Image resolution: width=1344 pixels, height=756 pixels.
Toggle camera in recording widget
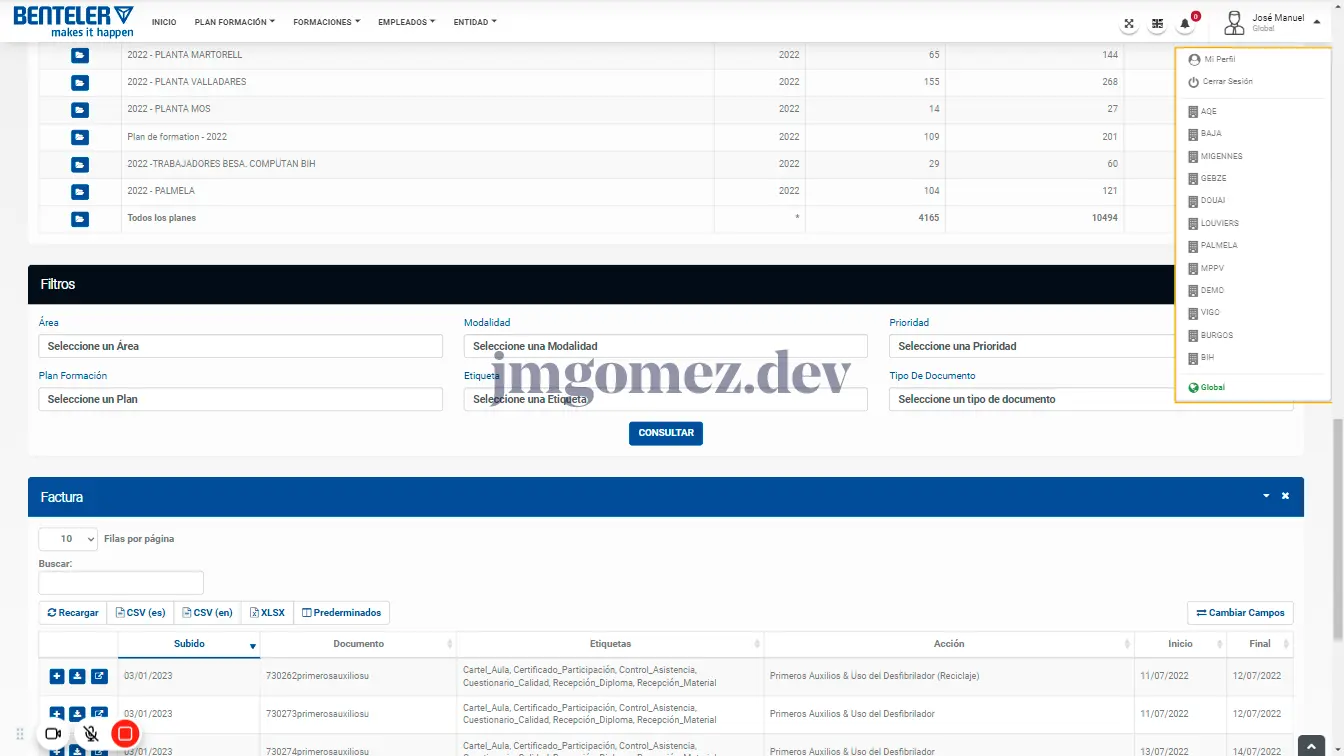tap(54, 734)
